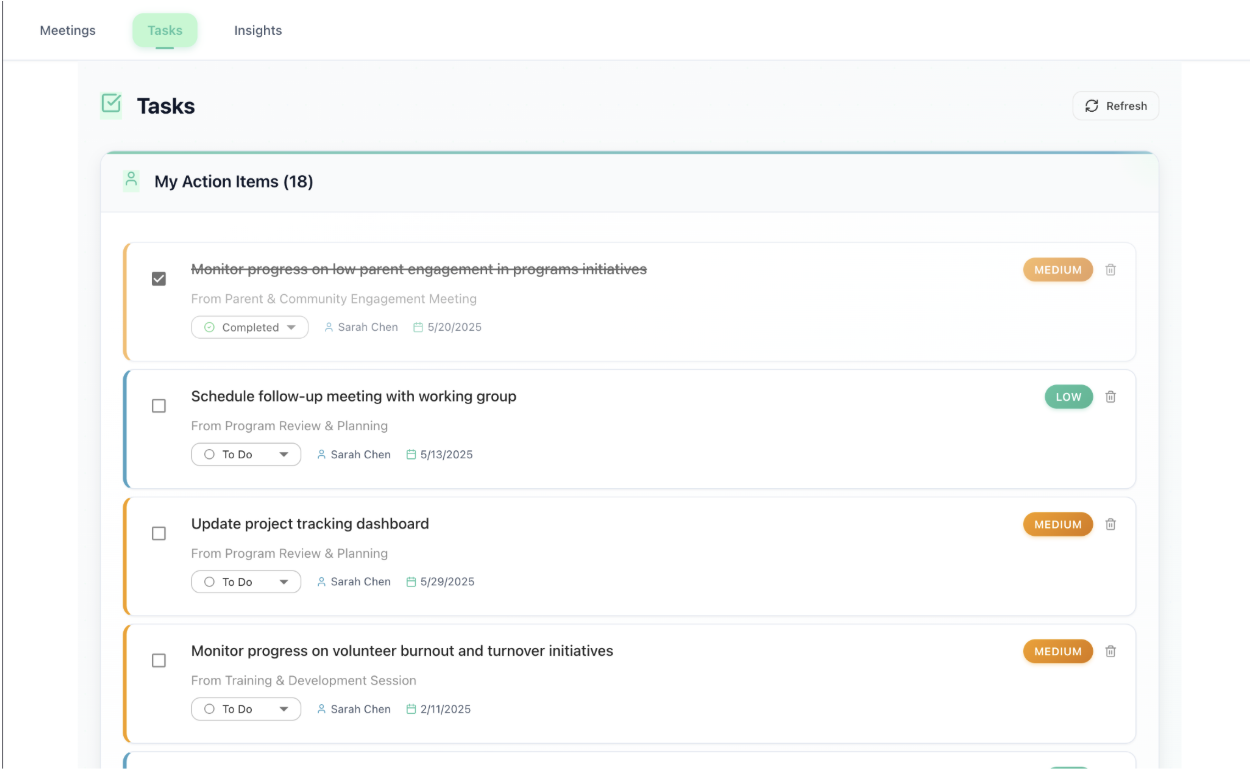Switch to the Meetings tab
This screenshot has width=1260, height=776.
coord(68,30)
